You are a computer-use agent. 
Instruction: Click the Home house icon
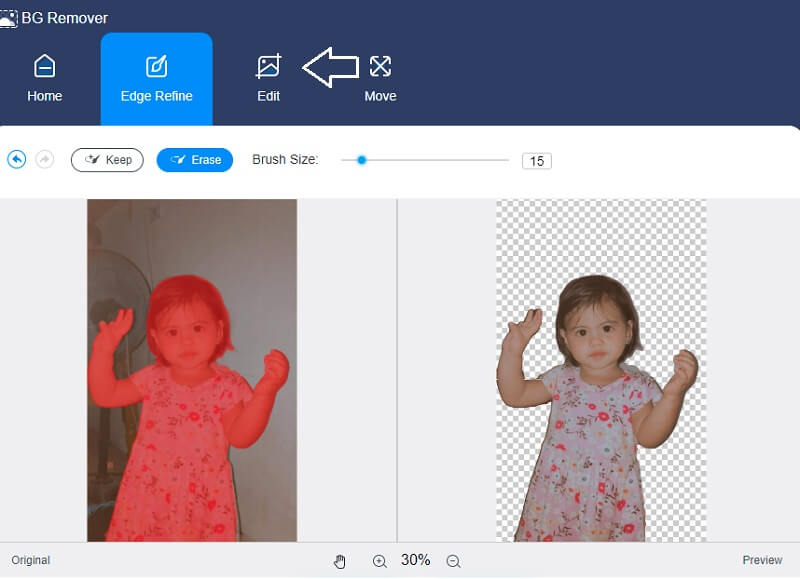44,66
